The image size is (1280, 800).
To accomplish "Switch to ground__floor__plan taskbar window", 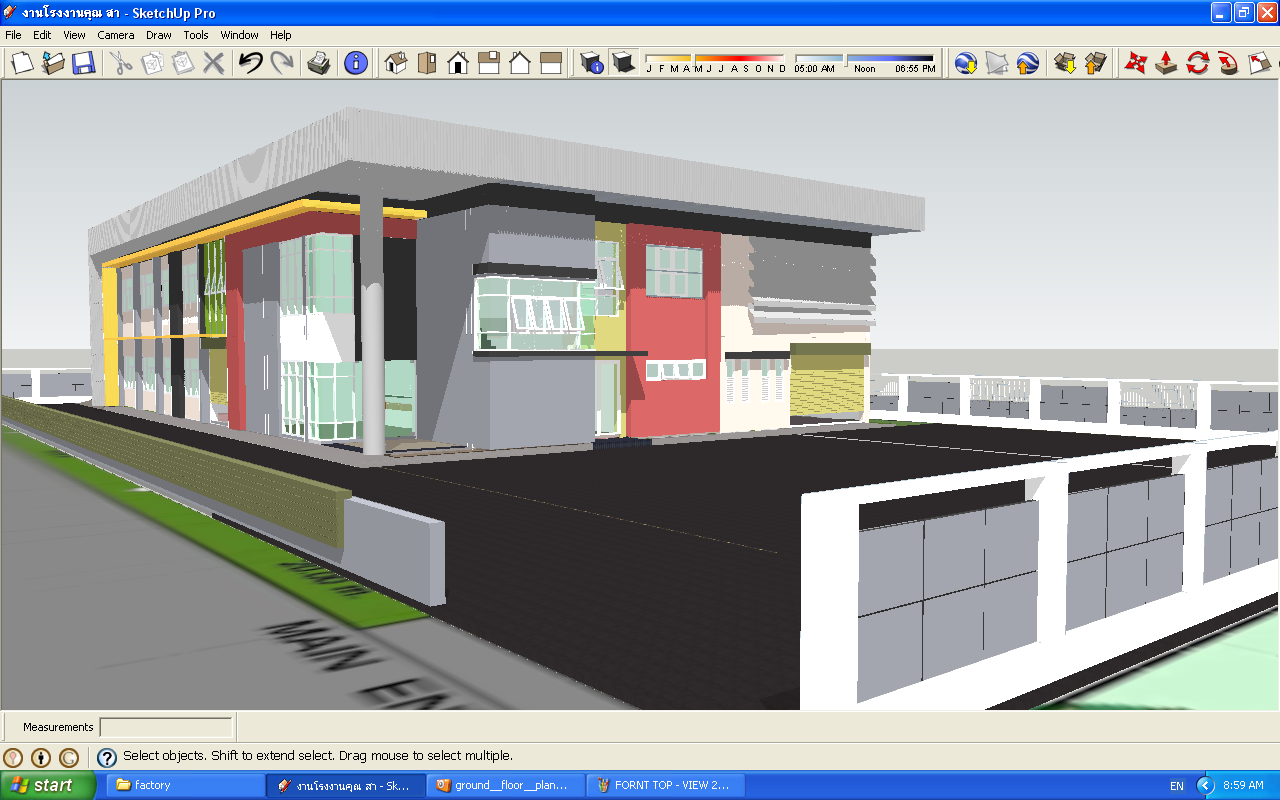I will coord(505,785).
